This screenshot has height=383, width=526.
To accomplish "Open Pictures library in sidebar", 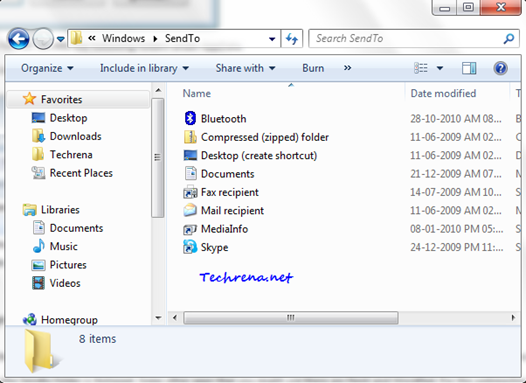I will pos(68,265).
